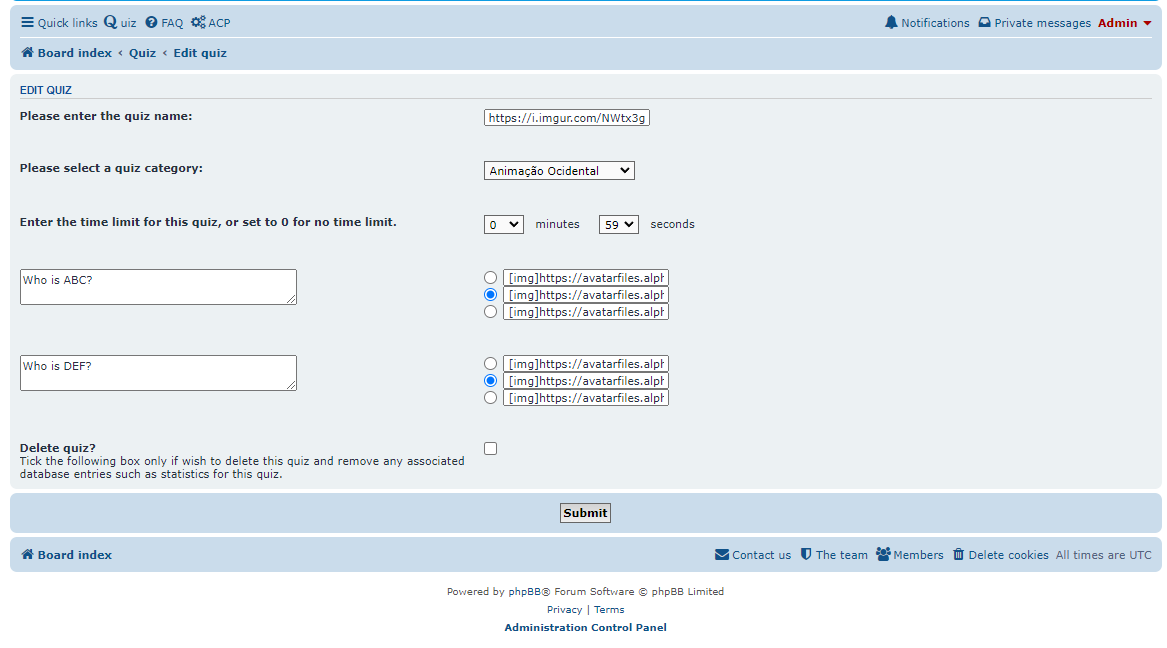This screenshot has width=1167, height=648.
Task: Open Quiz link in top navbar
Action: 120,22
